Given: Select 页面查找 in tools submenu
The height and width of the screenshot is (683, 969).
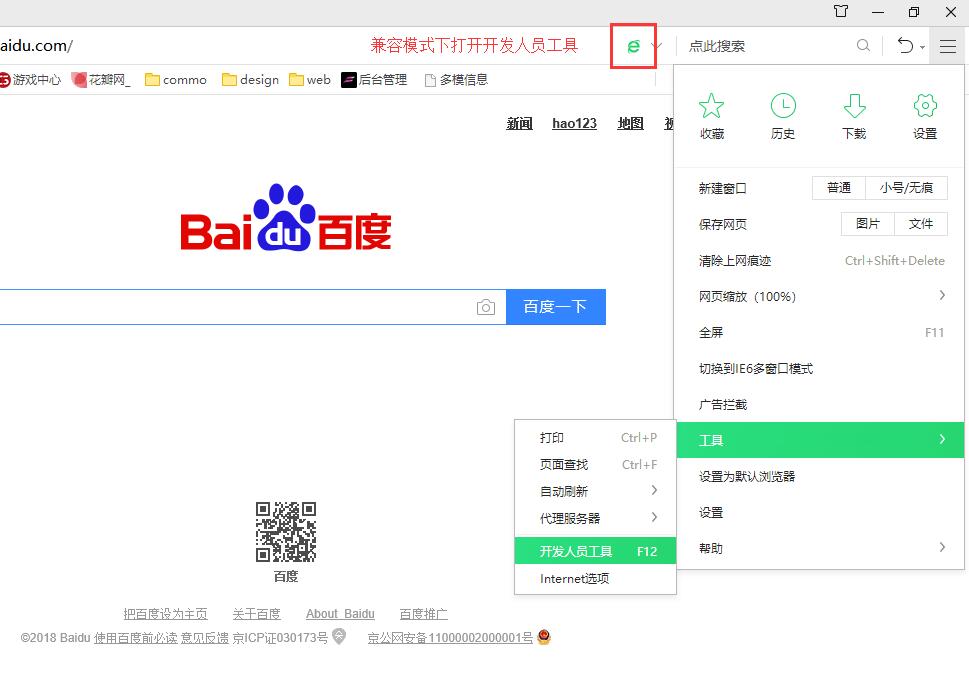Looking at the screenshot, I should click(596, 465).
